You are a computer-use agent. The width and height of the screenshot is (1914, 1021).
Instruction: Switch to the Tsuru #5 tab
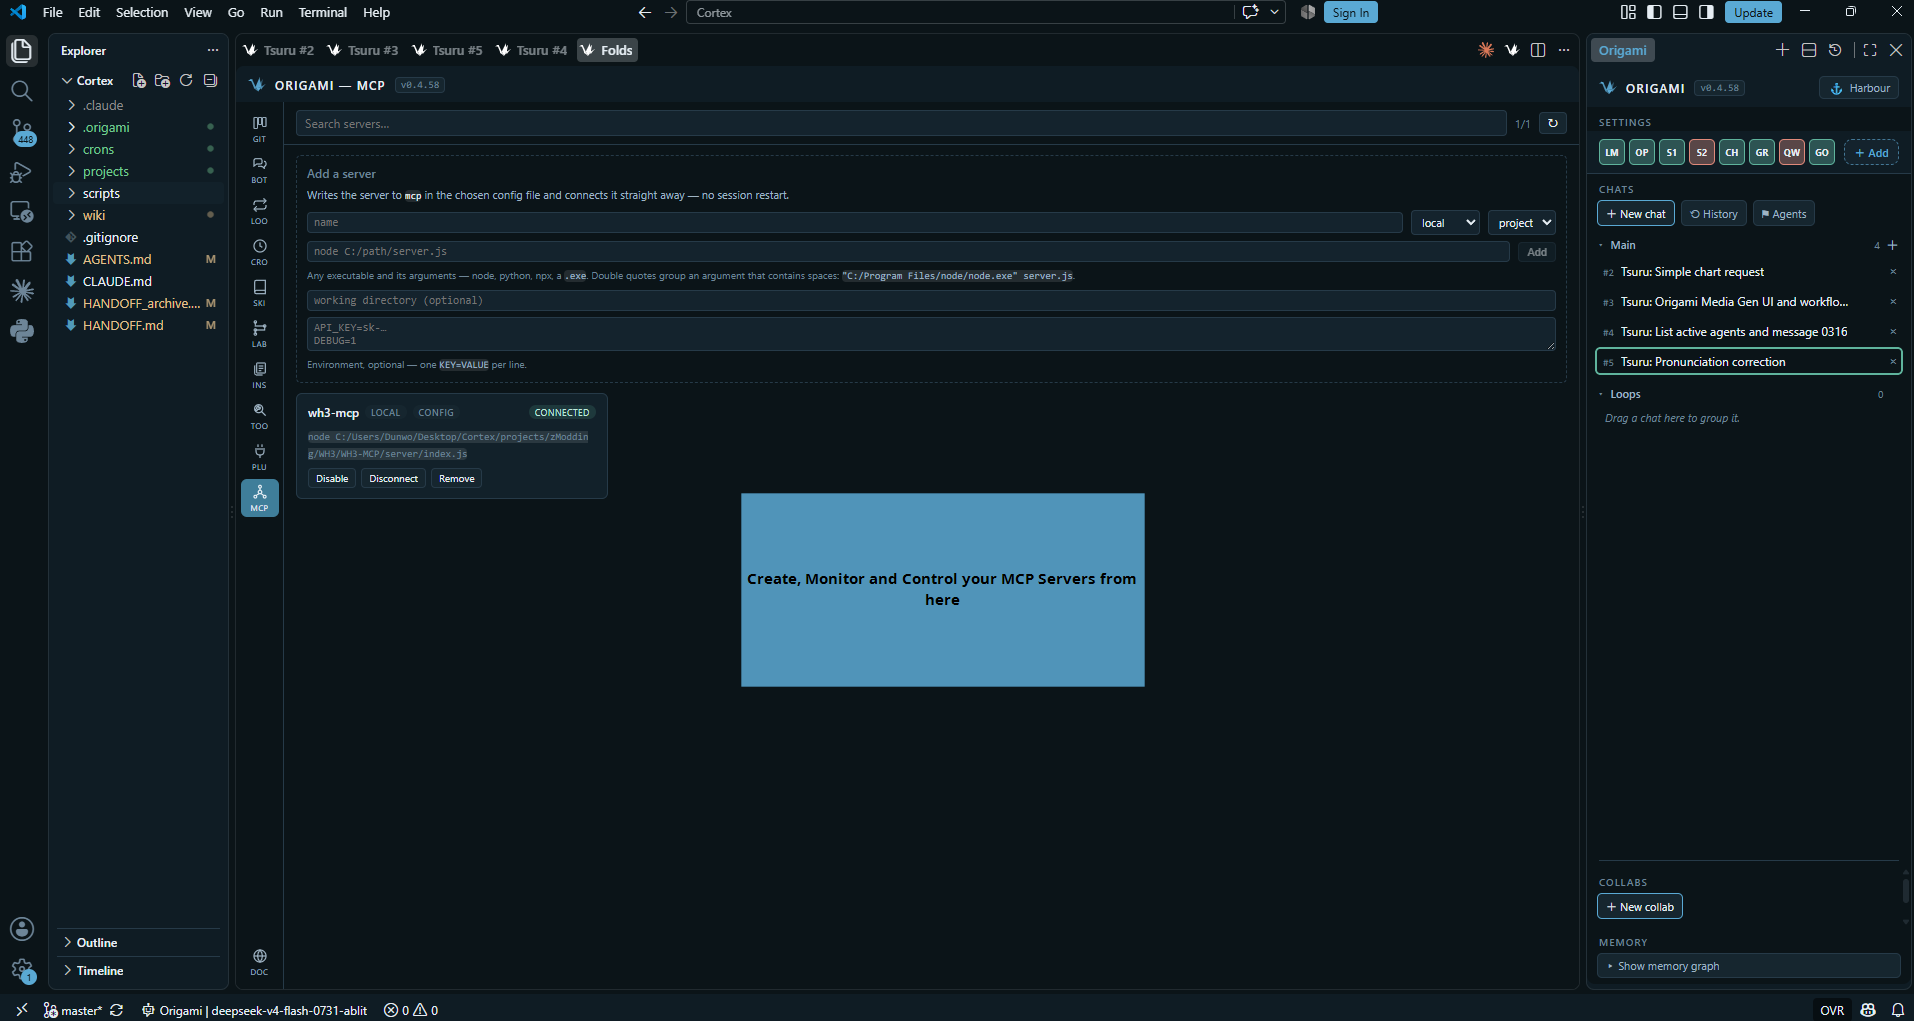pos(448,50)
